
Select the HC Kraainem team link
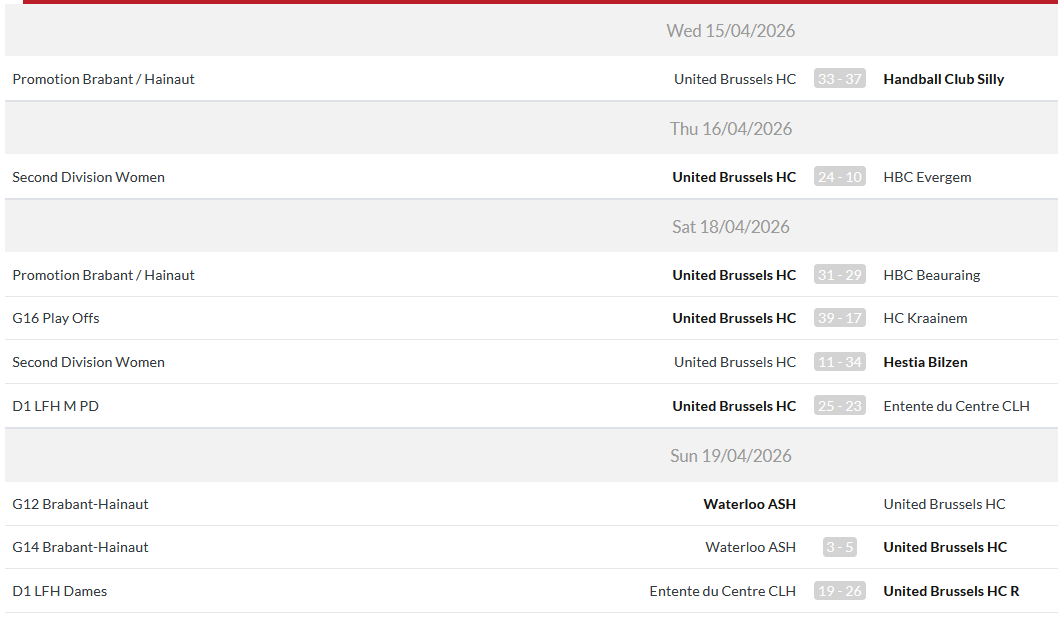point(925,318)
